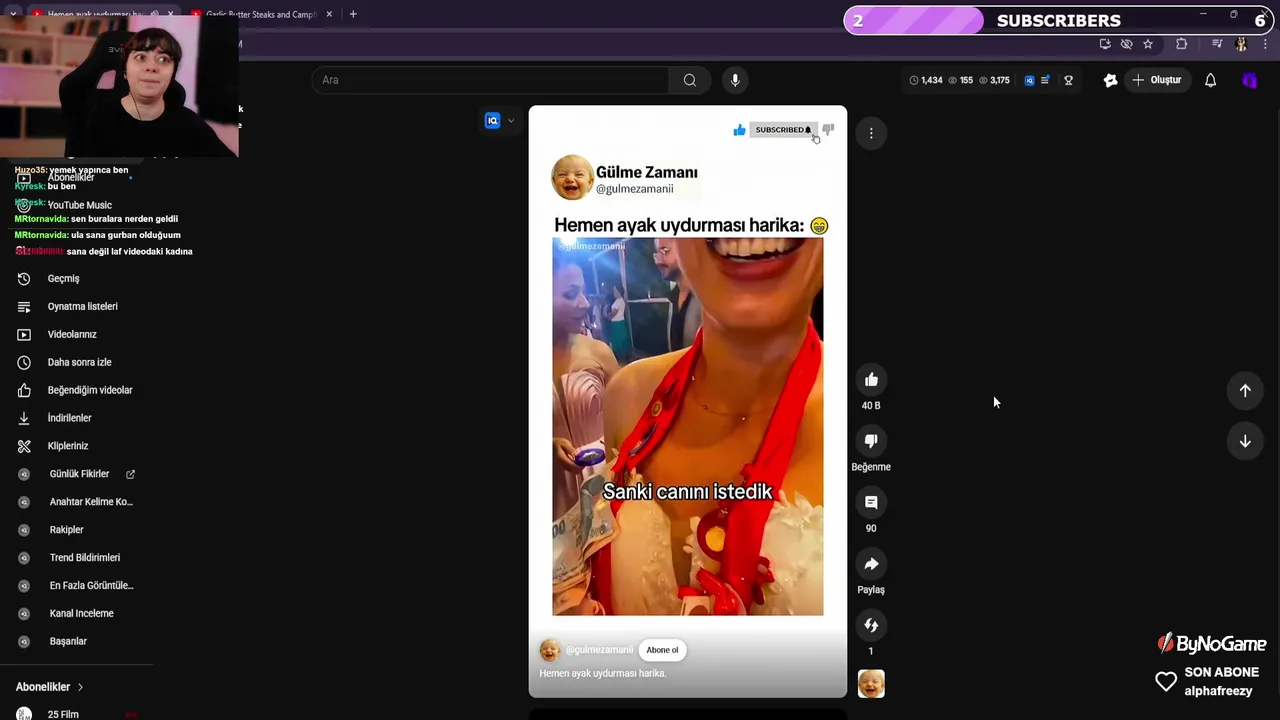Open YouTube Music in sidebar
The height and width of the screenshot is (720, 1280).
pos(79,206)
